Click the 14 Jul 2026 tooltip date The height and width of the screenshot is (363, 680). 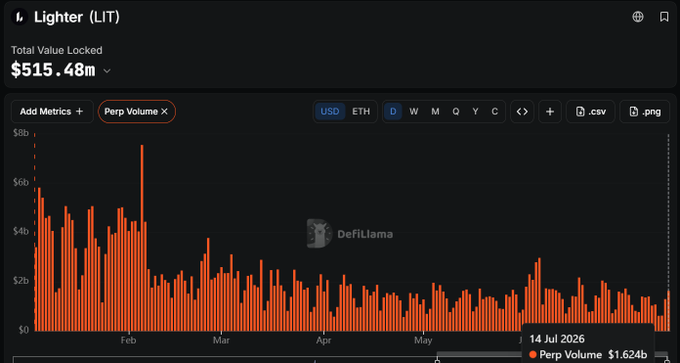click(x=557, y=339)
